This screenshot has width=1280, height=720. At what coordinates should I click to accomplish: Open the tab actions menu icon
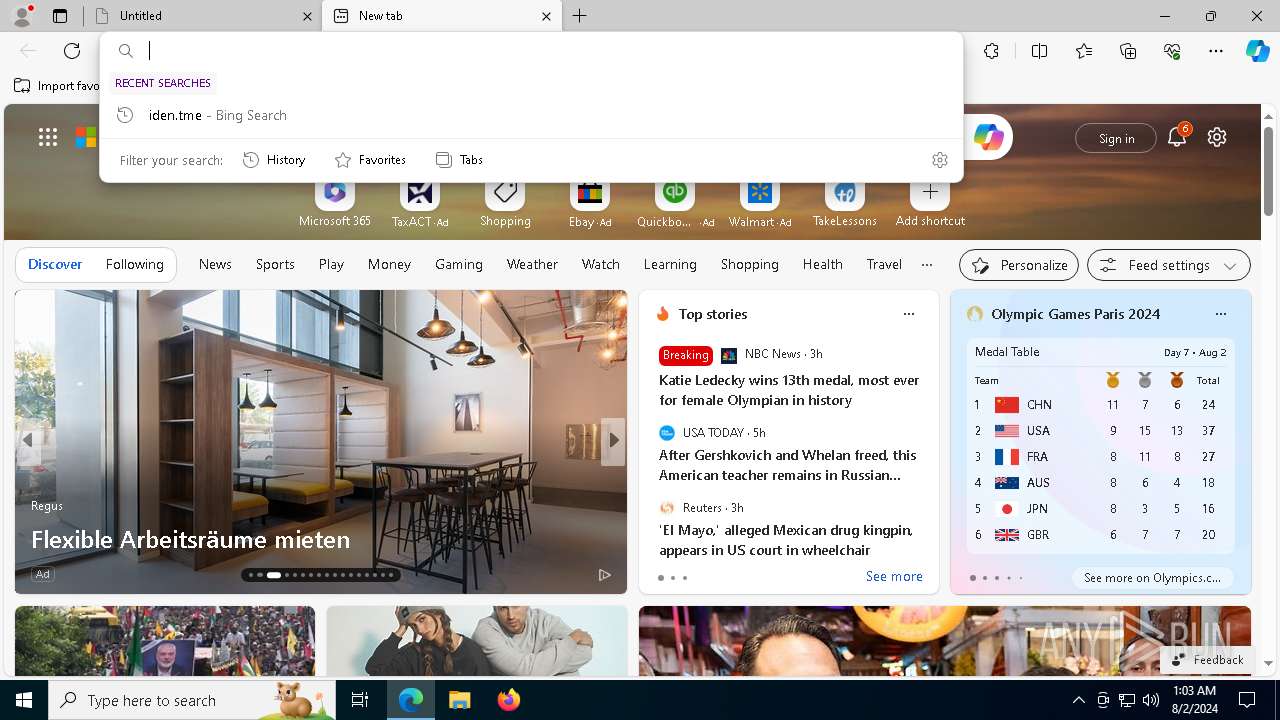tap(60, 16)
